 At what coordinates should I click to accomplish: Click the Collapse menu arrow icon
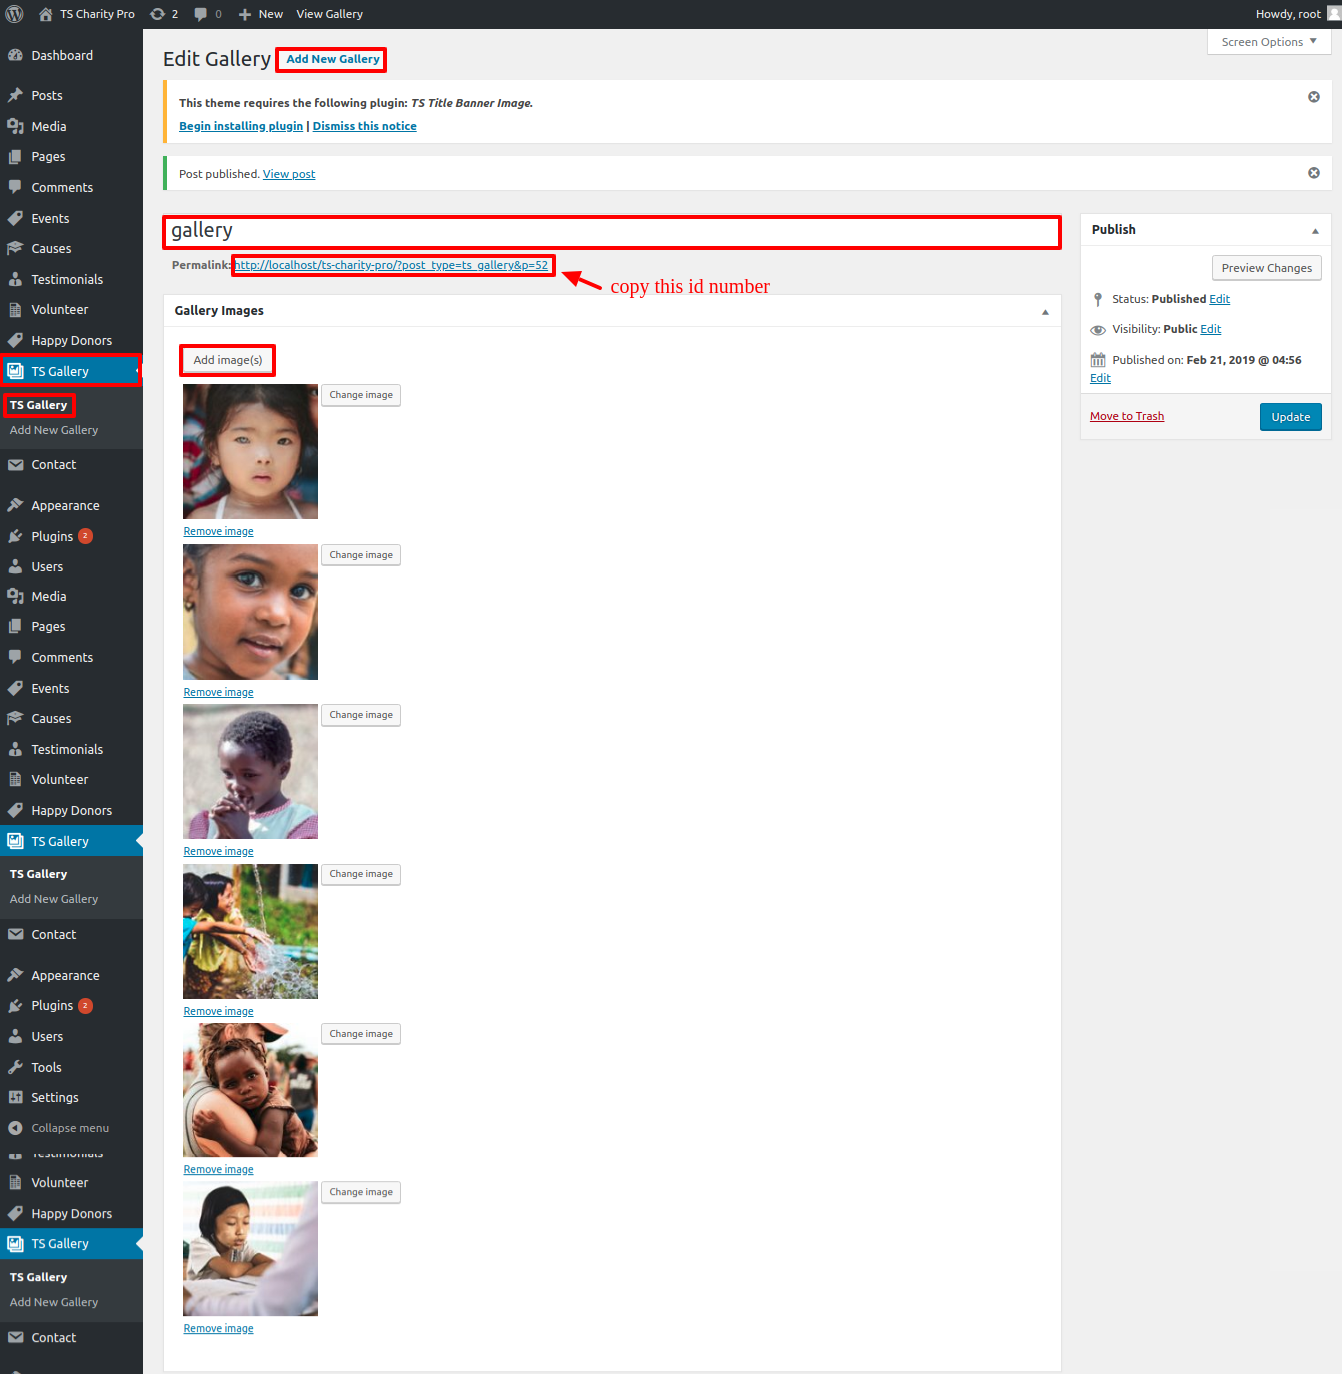15,1128
